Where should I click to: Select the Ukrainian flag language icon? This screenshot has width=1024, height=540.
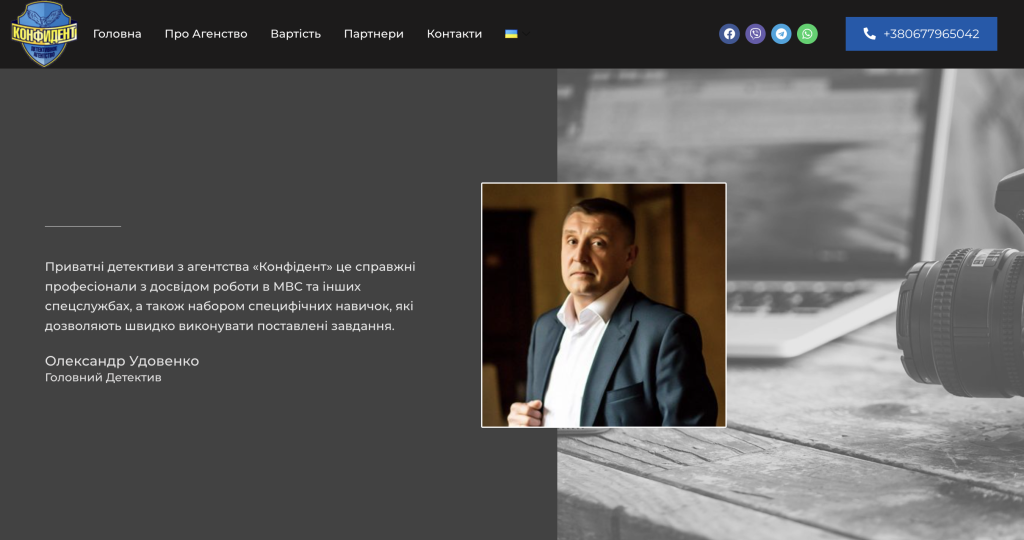point(511,34)
